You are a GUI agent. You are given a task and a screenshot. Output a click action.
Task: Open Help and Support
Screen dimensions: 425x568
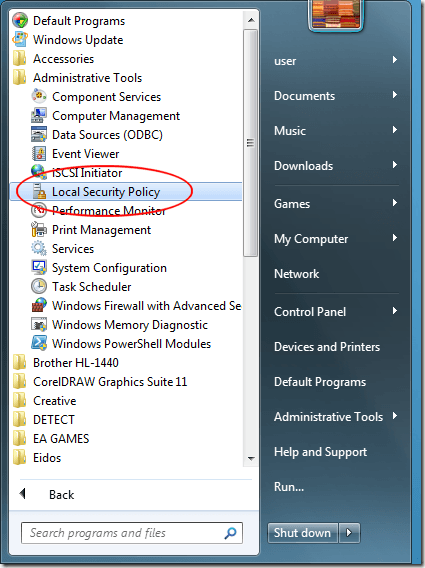pos(320,452)
